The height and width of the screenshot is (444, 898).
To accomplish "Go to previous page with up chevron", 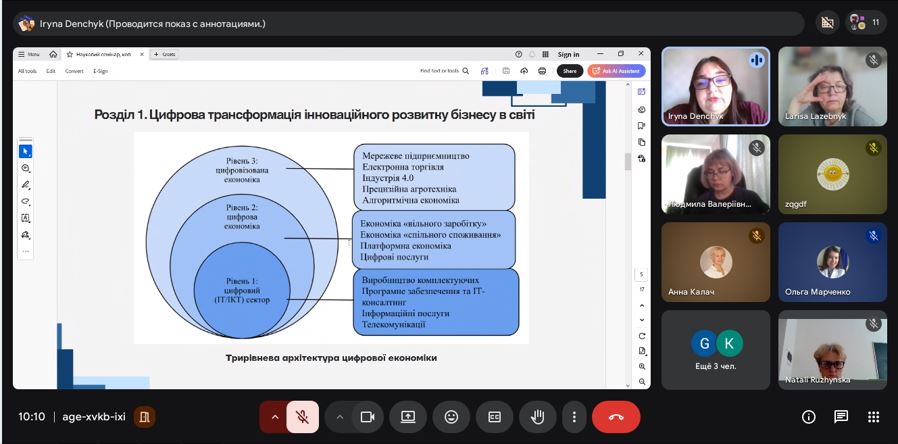I will [641, 306].
